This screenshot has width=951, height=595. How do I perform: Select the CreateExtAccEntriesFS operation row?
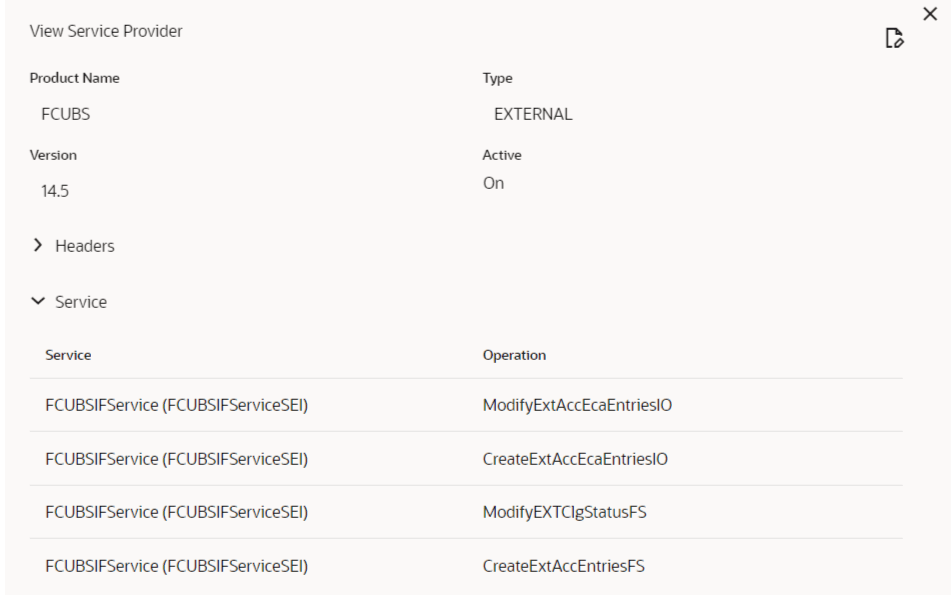[x=466, y=565]
